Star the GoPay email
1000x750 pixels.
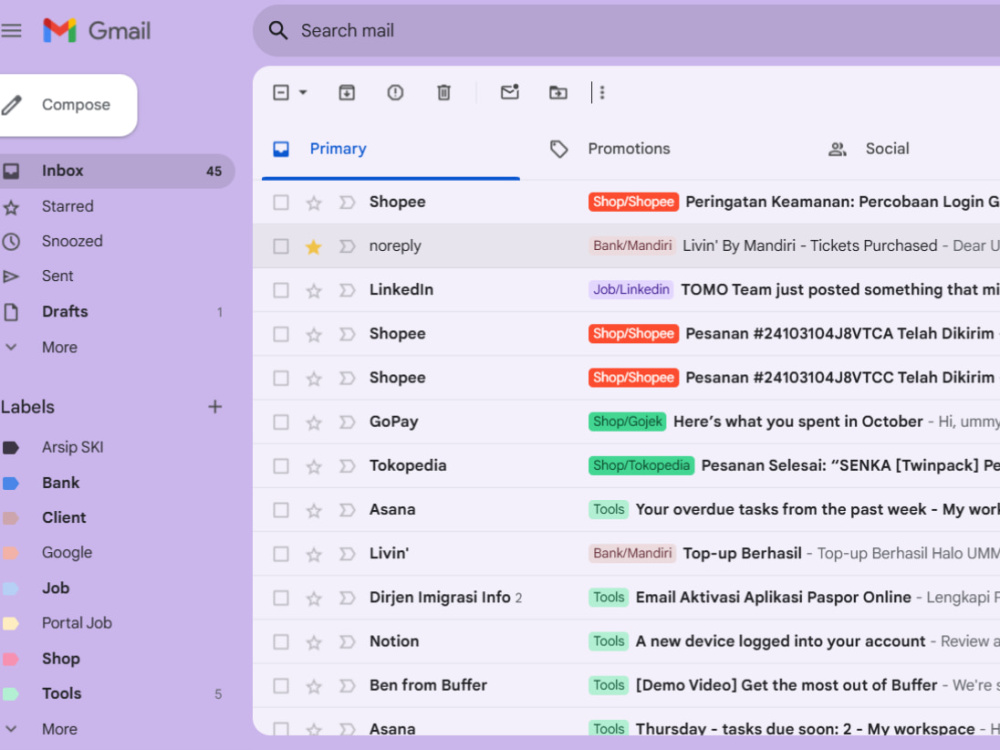(x=313, y=423)
